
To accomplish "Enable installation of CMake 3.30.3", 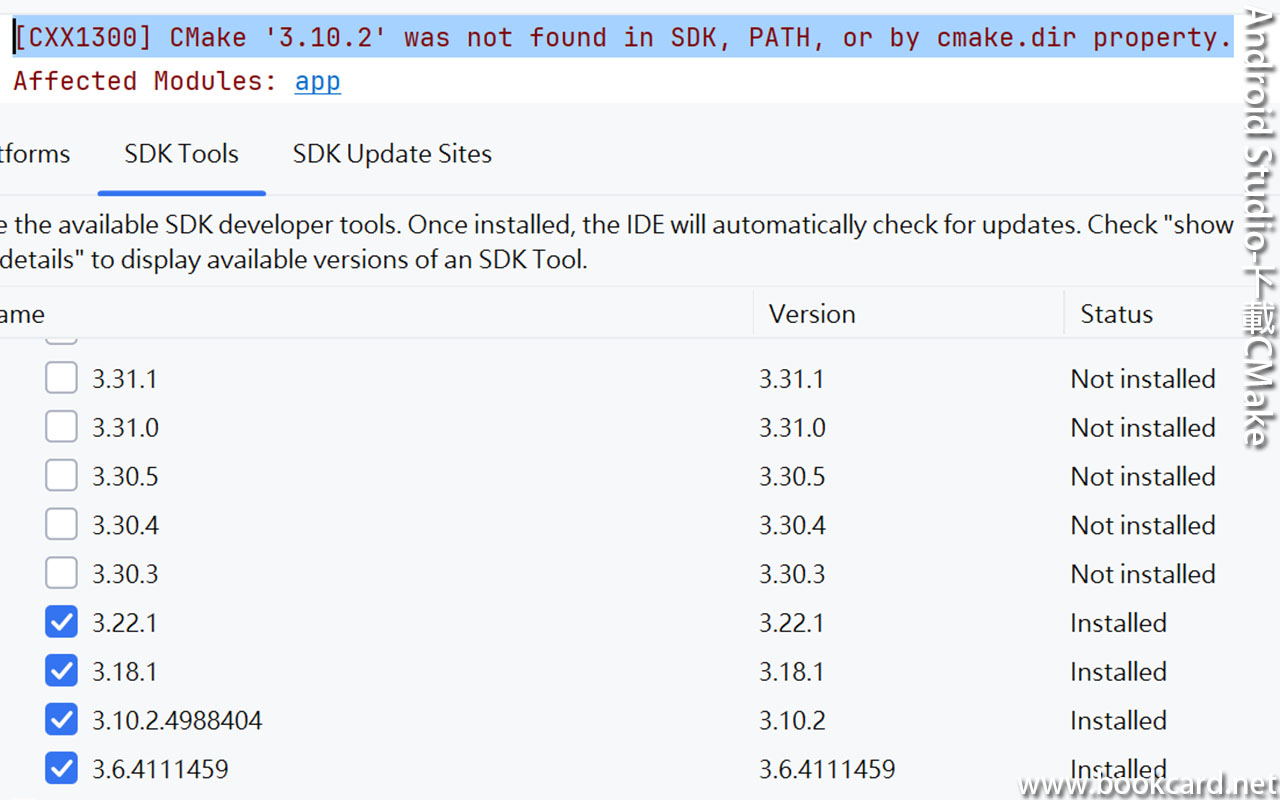I will pos(61,572).
